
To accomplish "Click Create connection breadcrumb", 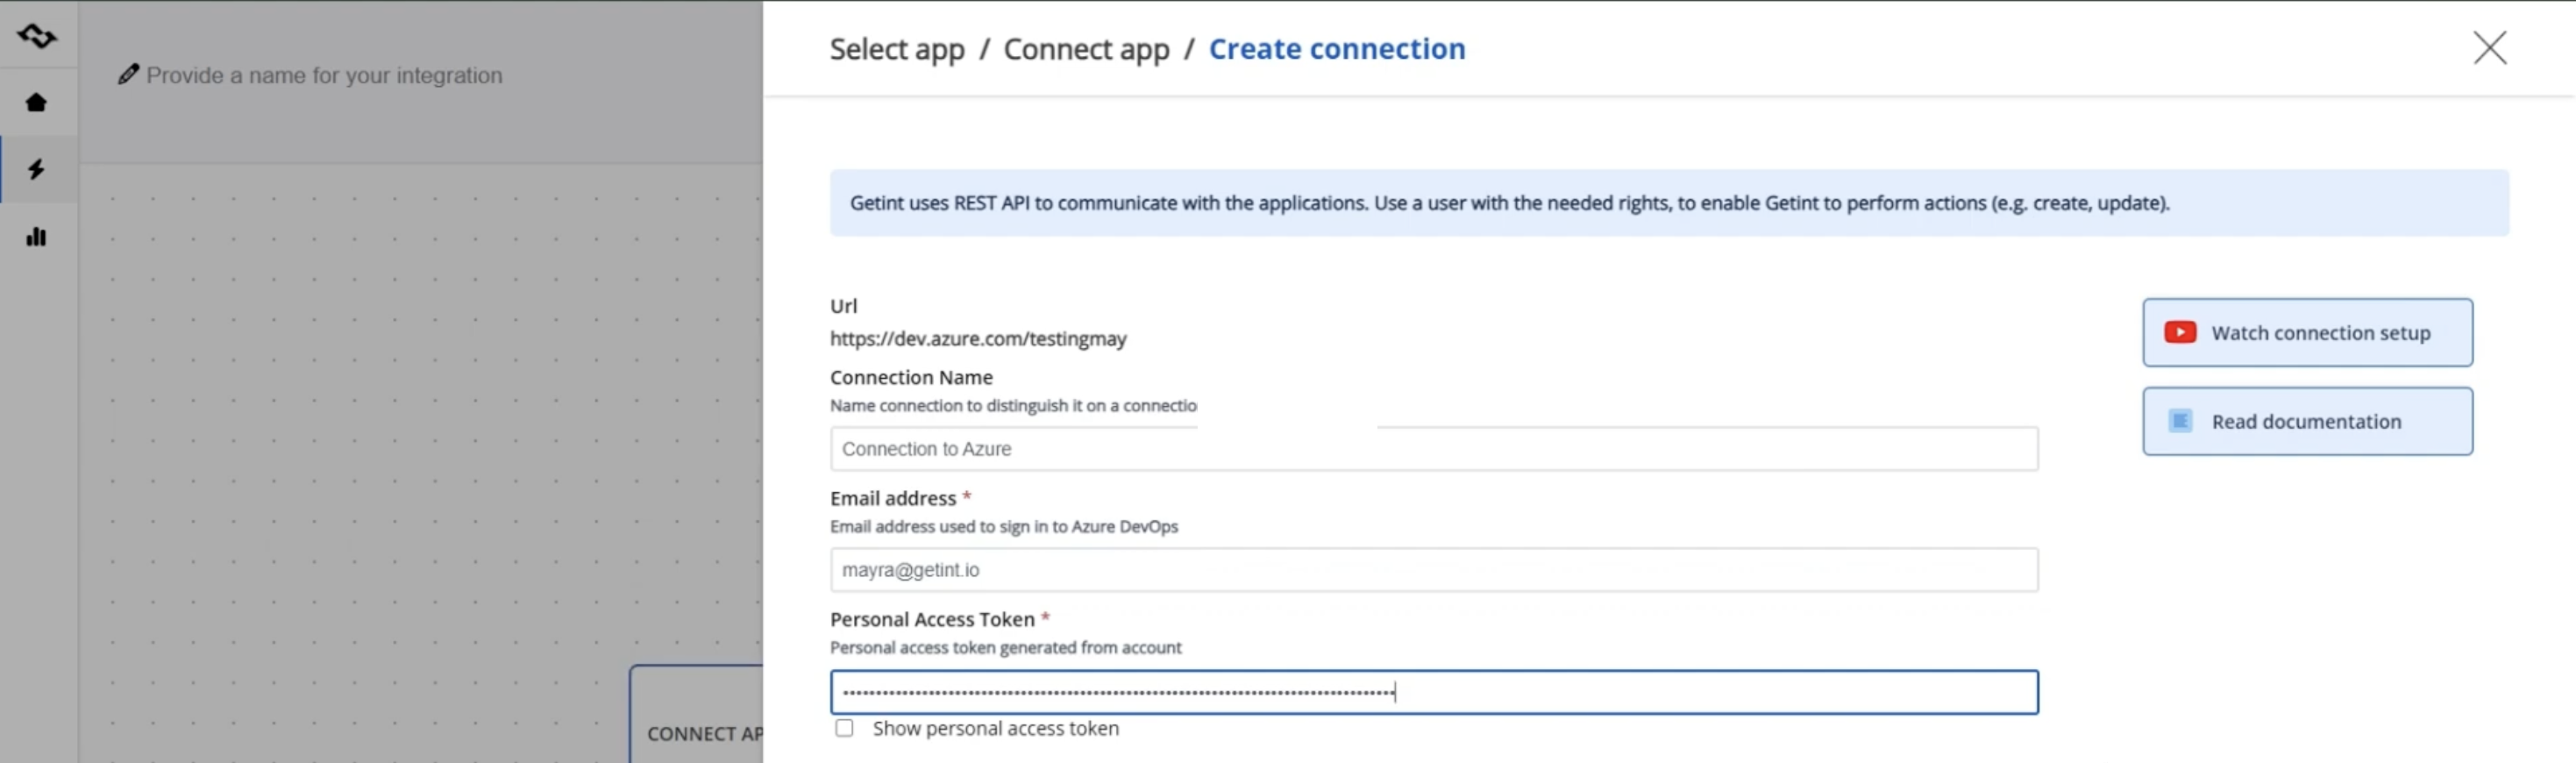I will pos(1337,49).
